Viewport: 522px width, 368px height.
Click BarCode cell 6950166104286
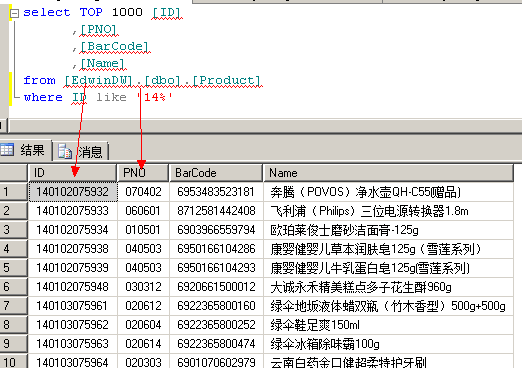[216, 249]
